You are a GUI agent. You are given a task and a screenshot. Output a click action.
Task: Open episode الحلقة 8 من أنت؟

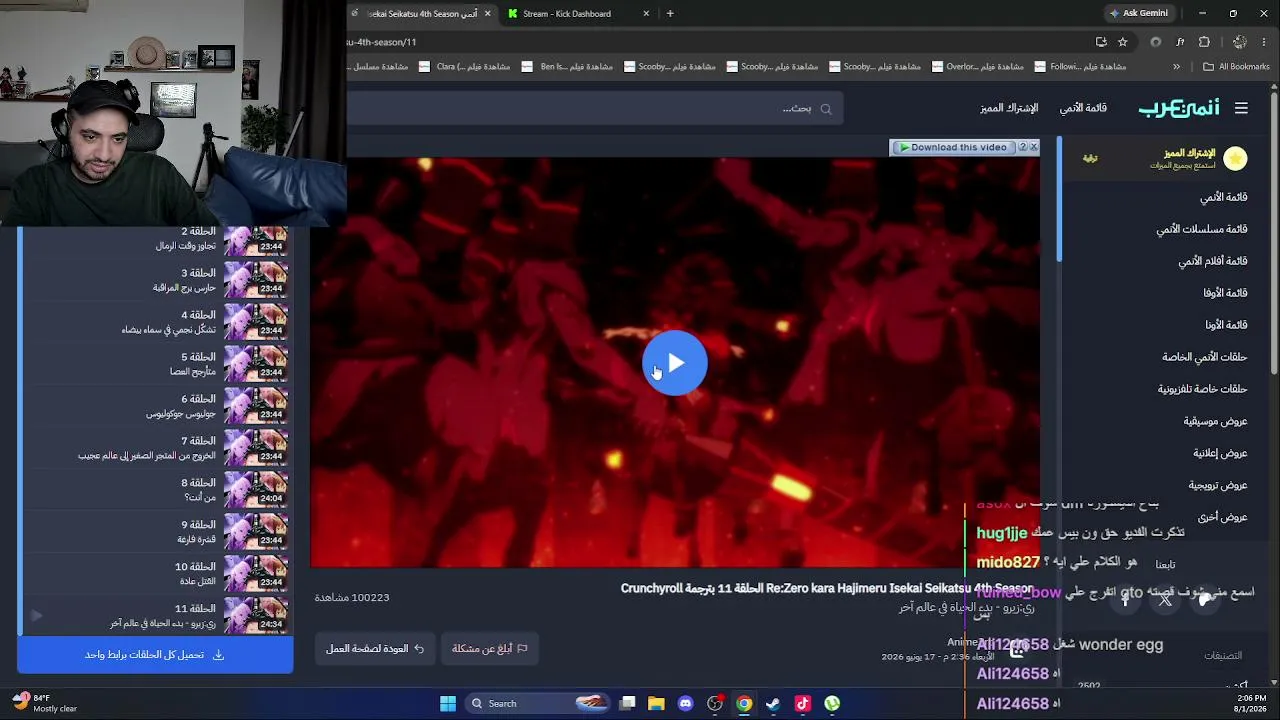click(x=156, y=490)
